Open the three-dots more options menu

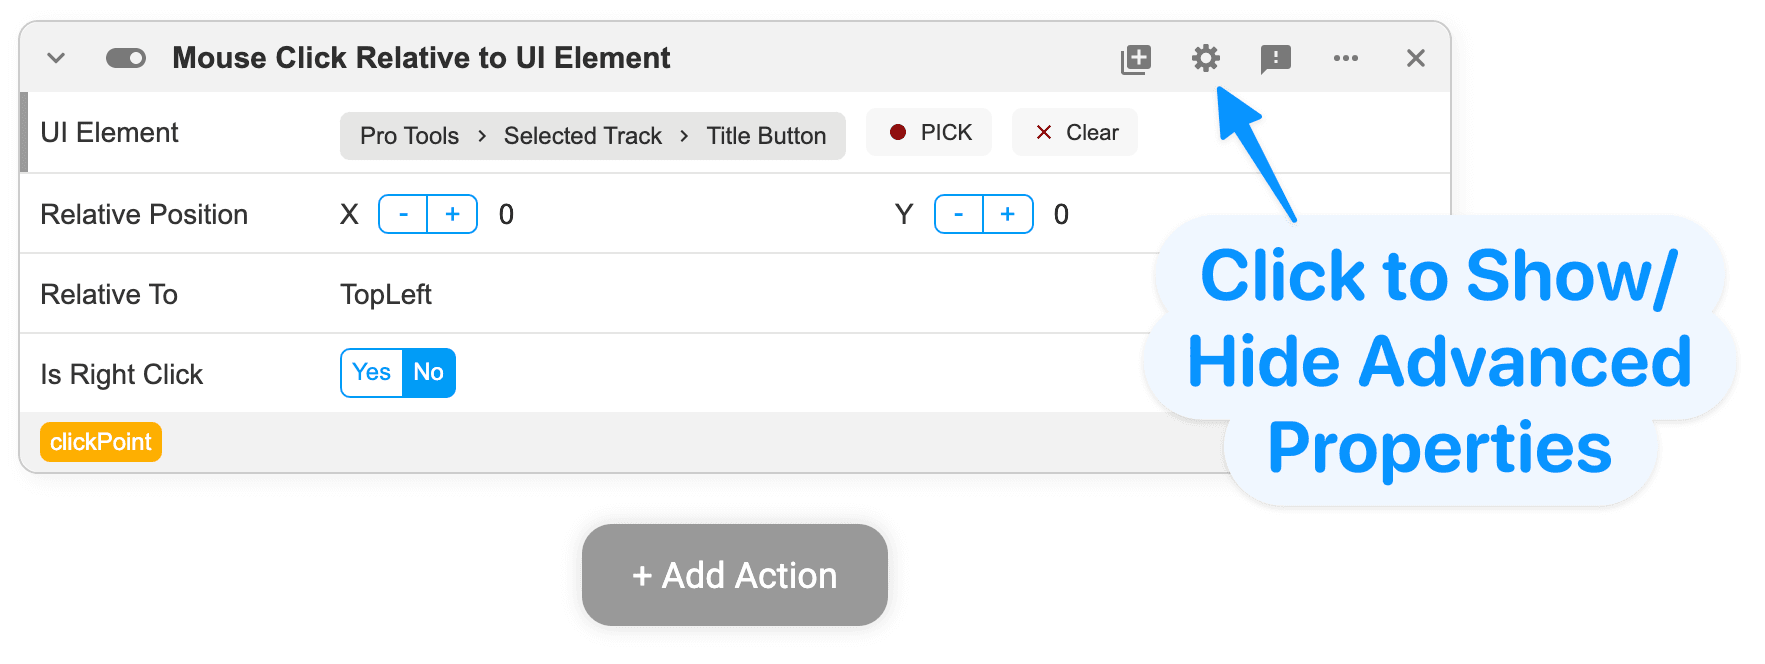click(1346, 58)
